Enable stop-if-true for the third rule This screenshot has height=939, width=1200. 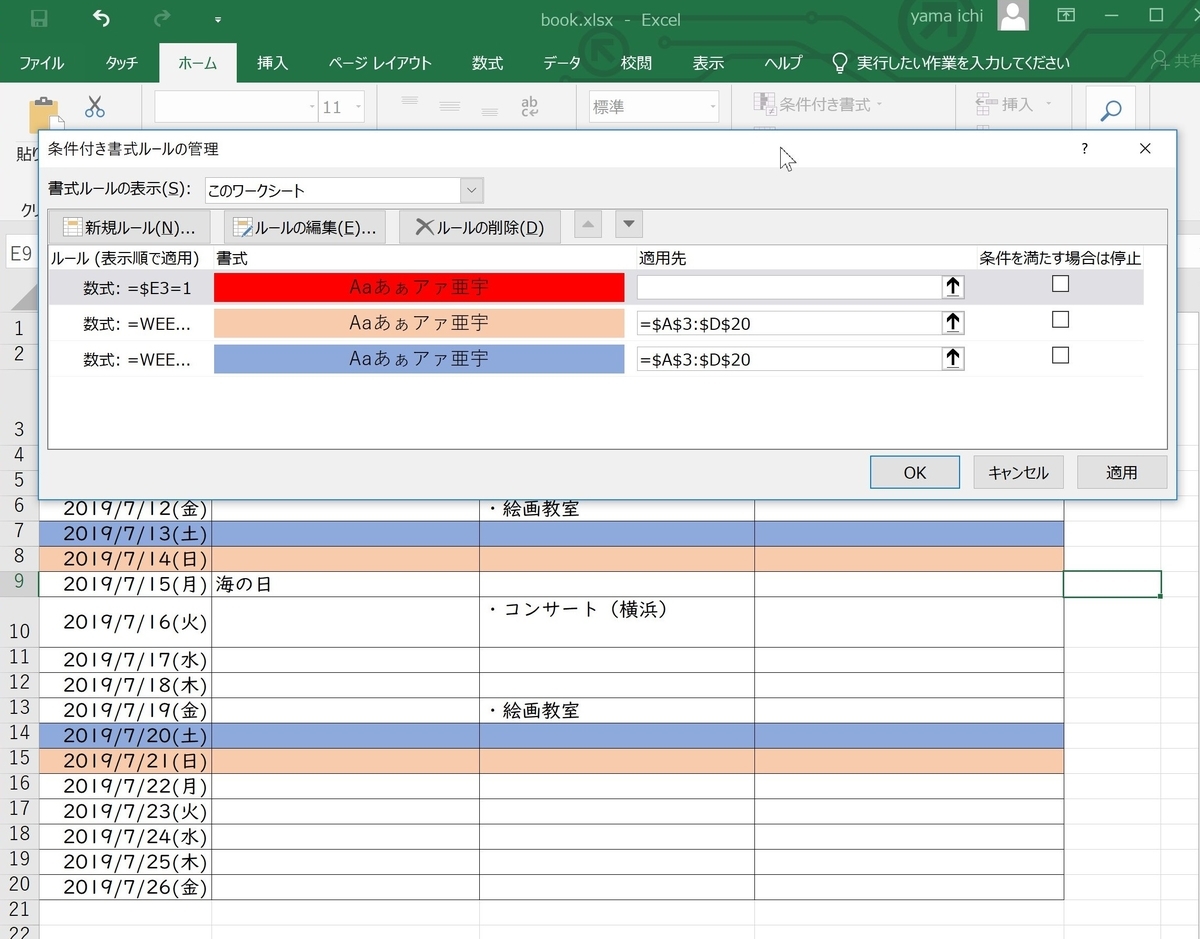1060,355
